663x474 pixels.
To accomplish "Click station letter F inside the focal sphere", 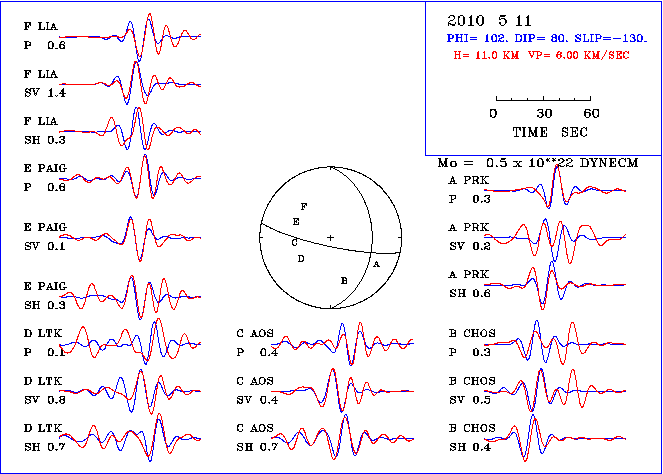I will point(304,205).
